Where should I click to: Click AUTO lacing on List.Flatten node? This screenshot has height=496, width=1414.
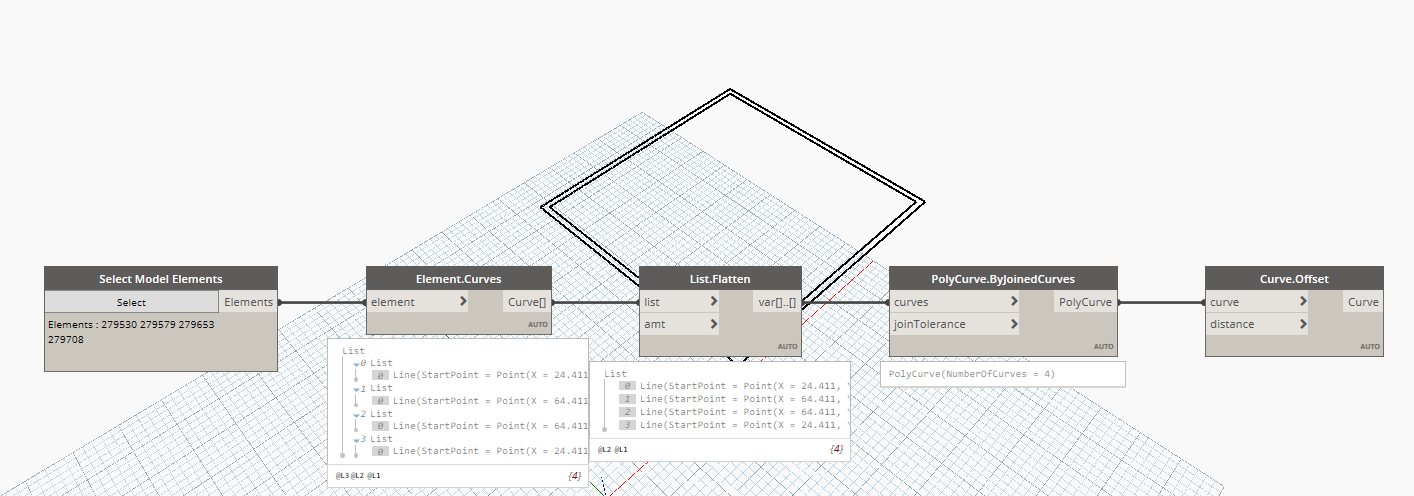788,347
